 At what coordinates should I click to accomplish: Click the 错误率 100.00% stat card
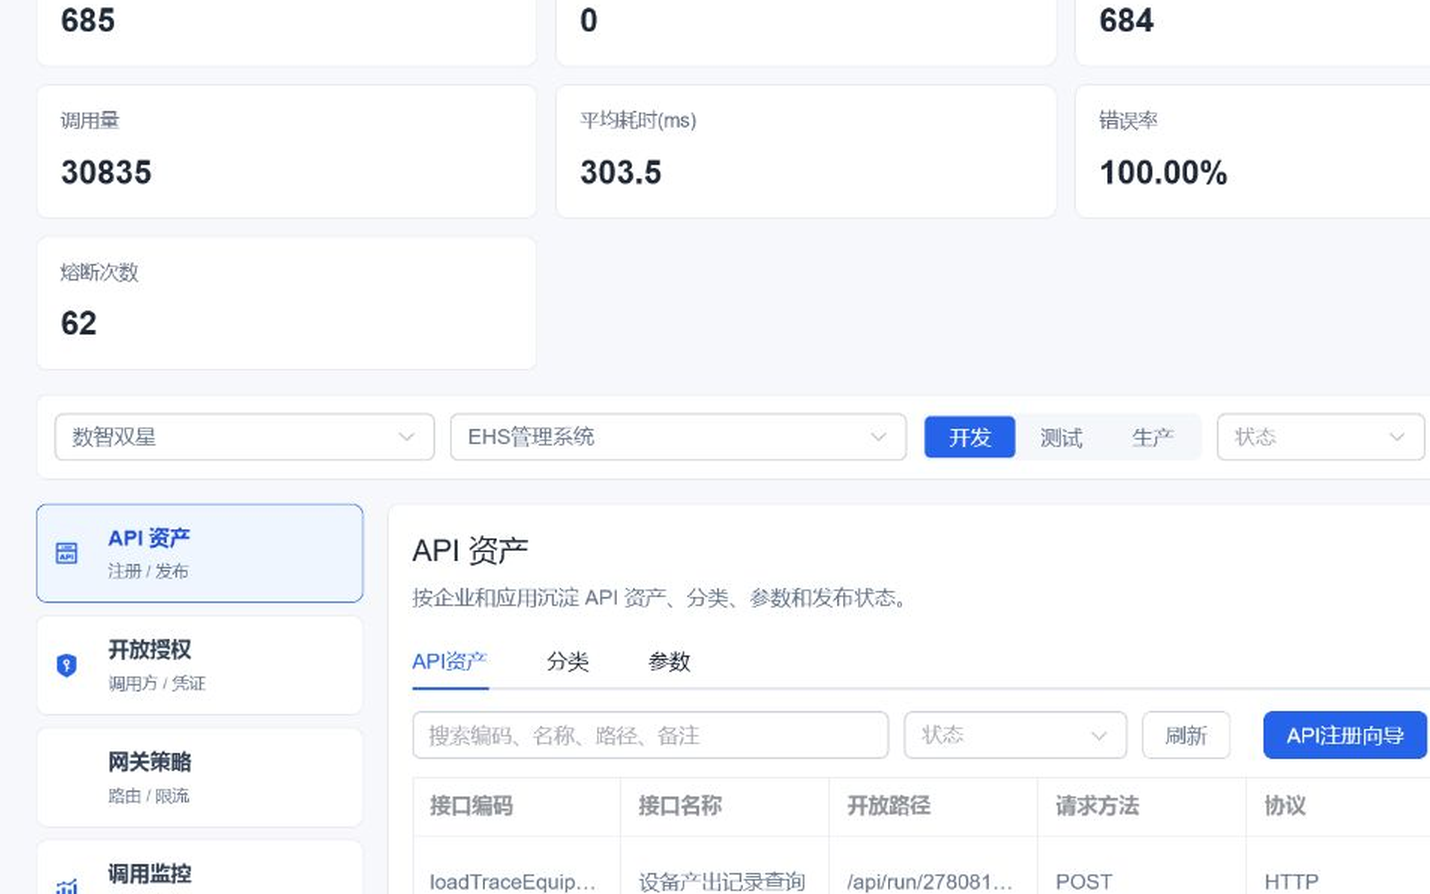1253,151
